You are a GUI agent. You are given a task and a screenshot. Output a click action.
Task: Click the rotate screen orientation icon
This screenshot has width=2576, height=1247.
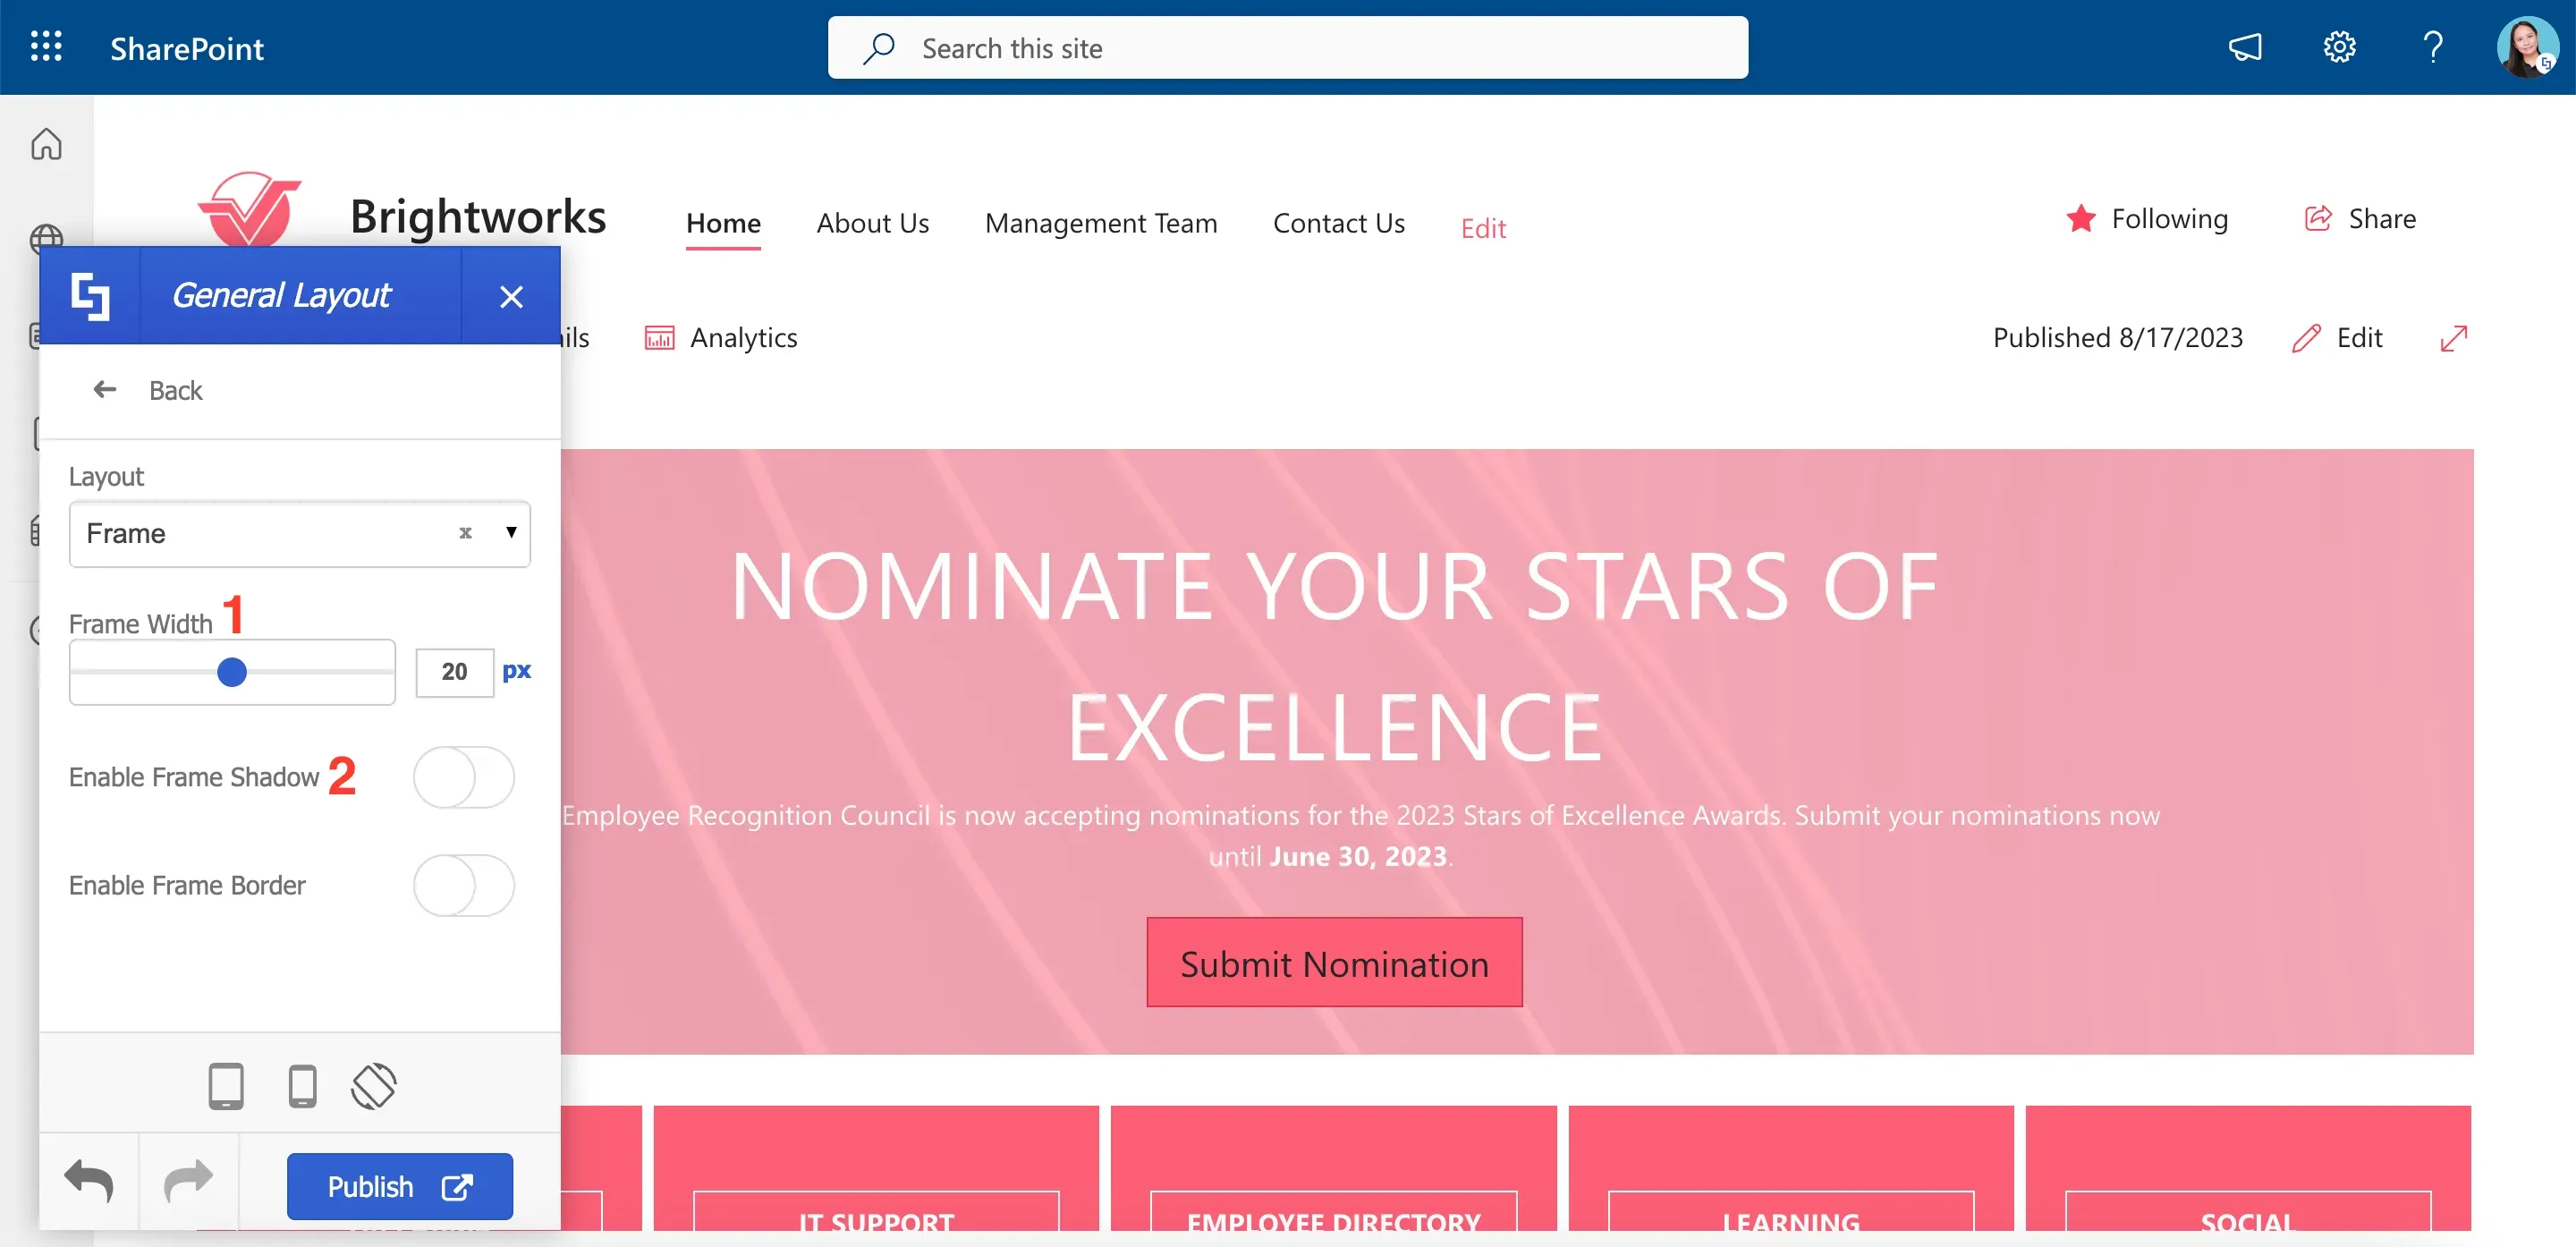[x=374, y=1086]
